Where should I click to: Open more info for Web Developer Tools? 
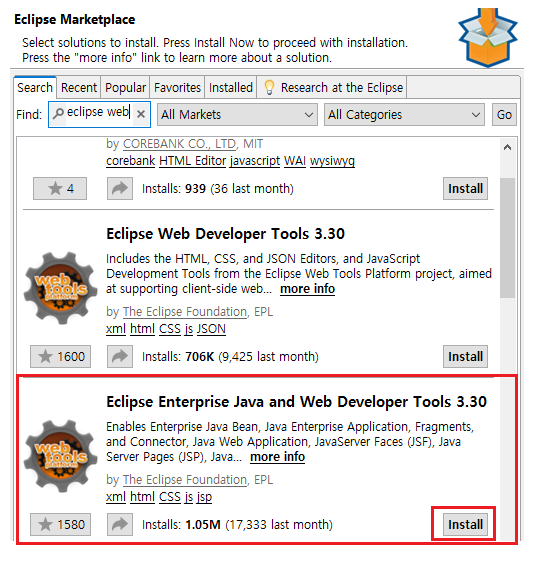[x=307, y=289]
